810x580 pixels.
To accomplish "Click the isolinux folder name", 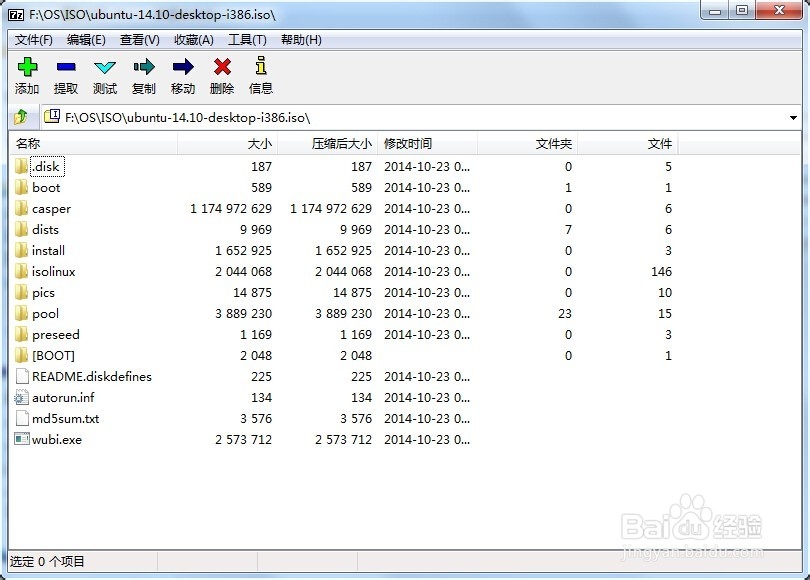I will pyautogui.click(x=54, y=272).
